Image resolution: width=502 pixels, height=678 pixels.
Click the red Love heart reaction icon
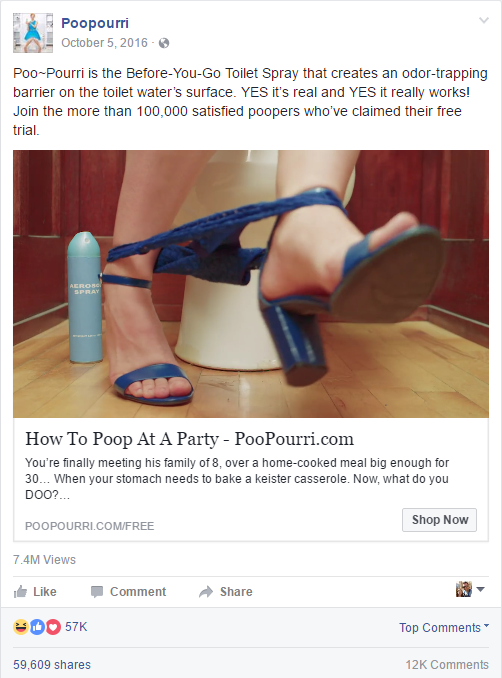53,627
